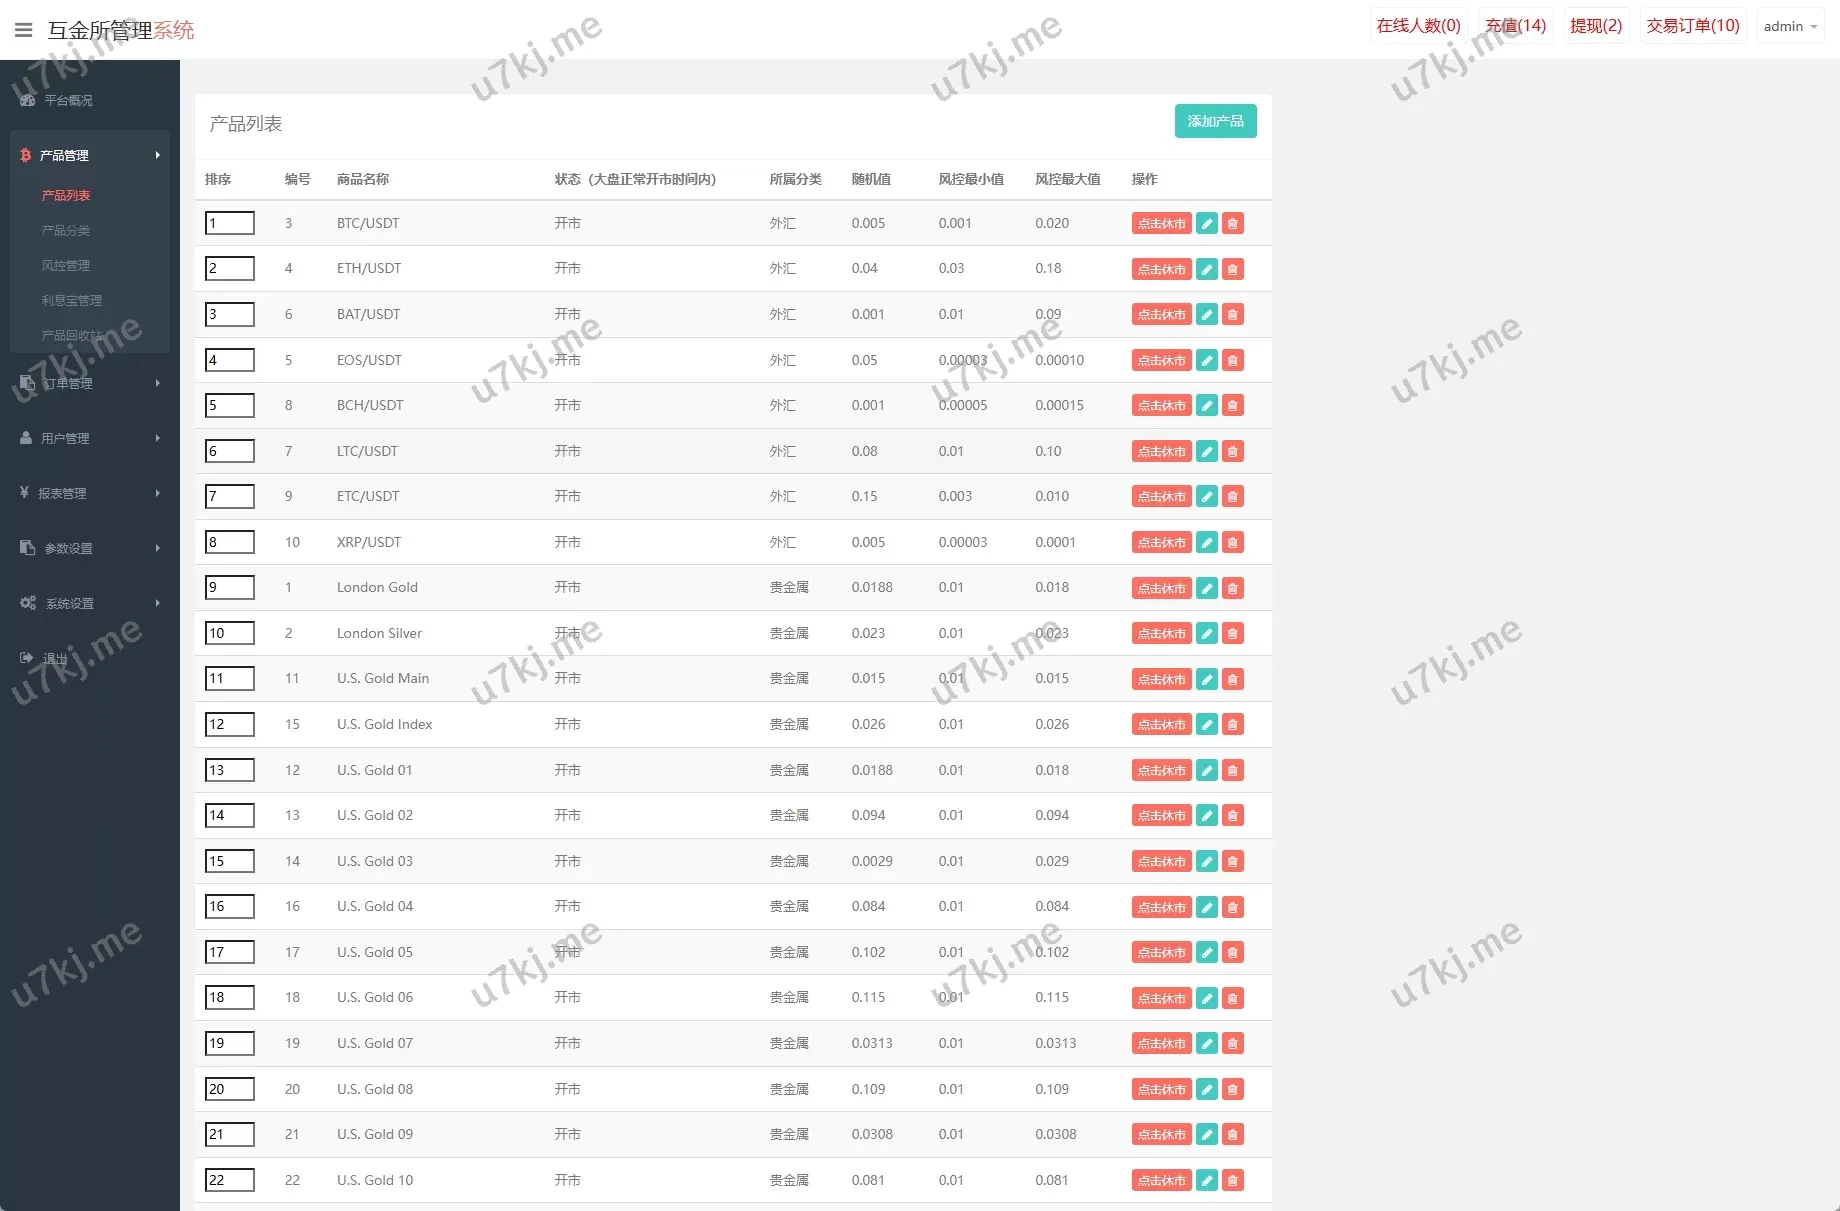This screenshot has height=1211, width=1840.
Task: Expand the 订单管理 sidebar menu
Action: 89,383
